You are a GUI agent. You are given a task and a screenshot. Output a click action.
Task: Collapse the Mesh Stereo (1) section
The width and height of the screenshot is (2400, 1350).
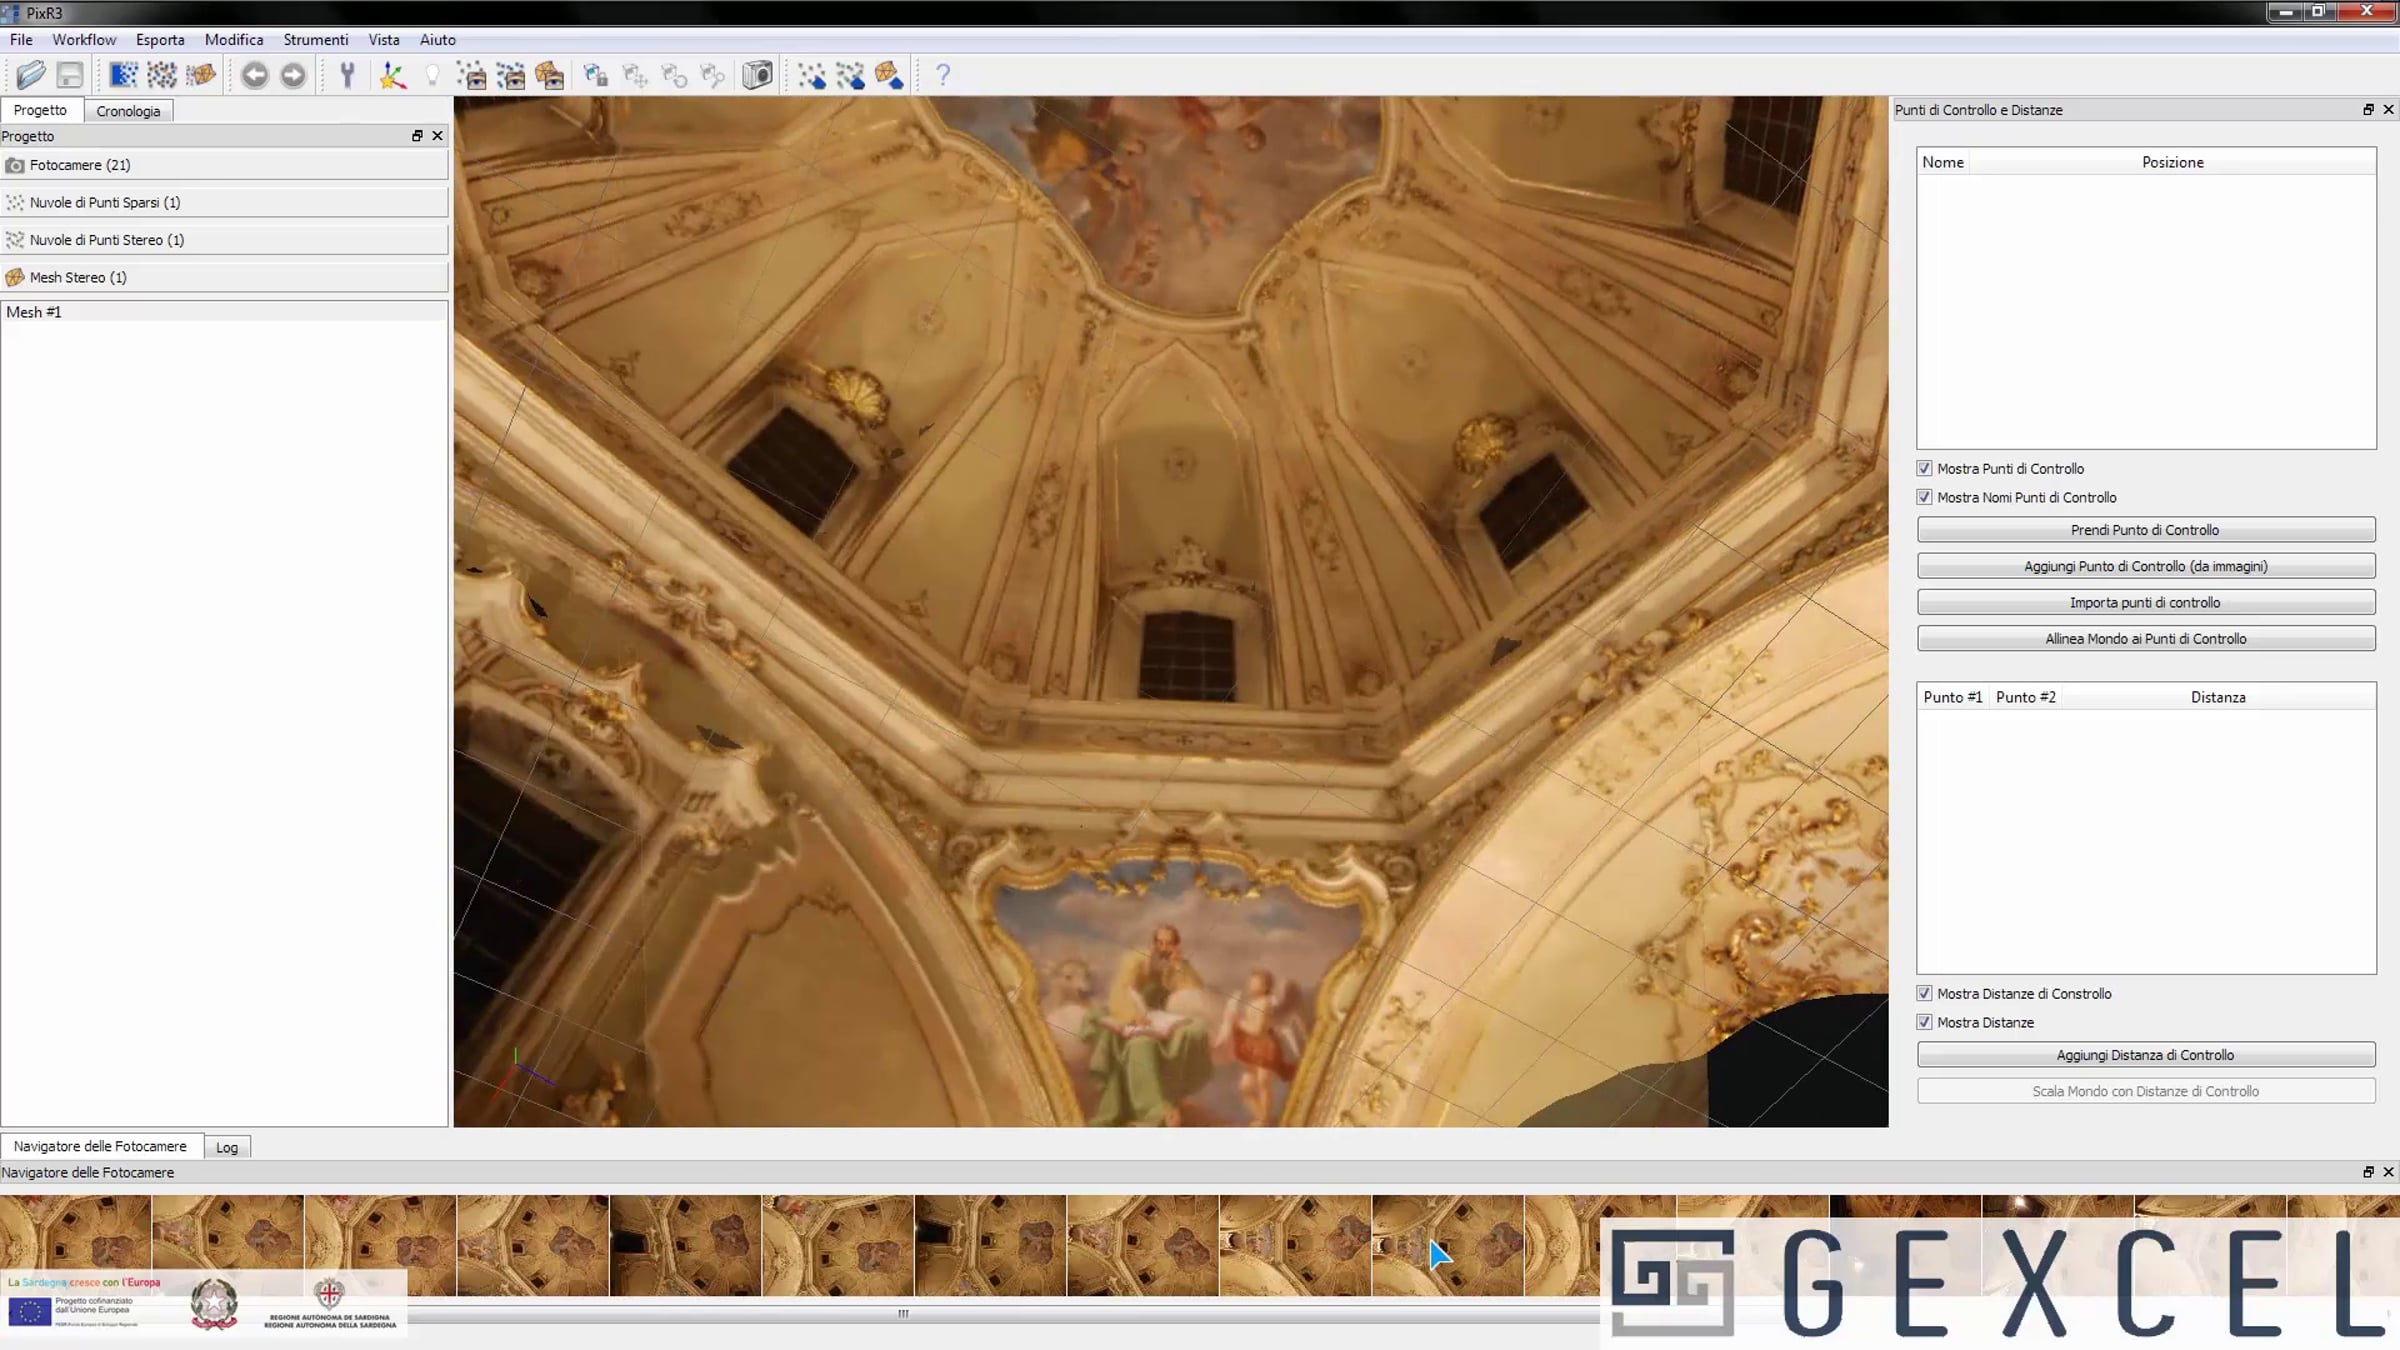(224, 277)
